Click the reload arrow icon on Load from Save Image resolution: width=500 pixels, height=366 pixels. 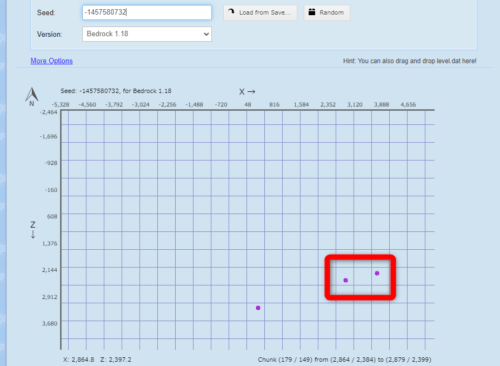click(x=231, y=12)
